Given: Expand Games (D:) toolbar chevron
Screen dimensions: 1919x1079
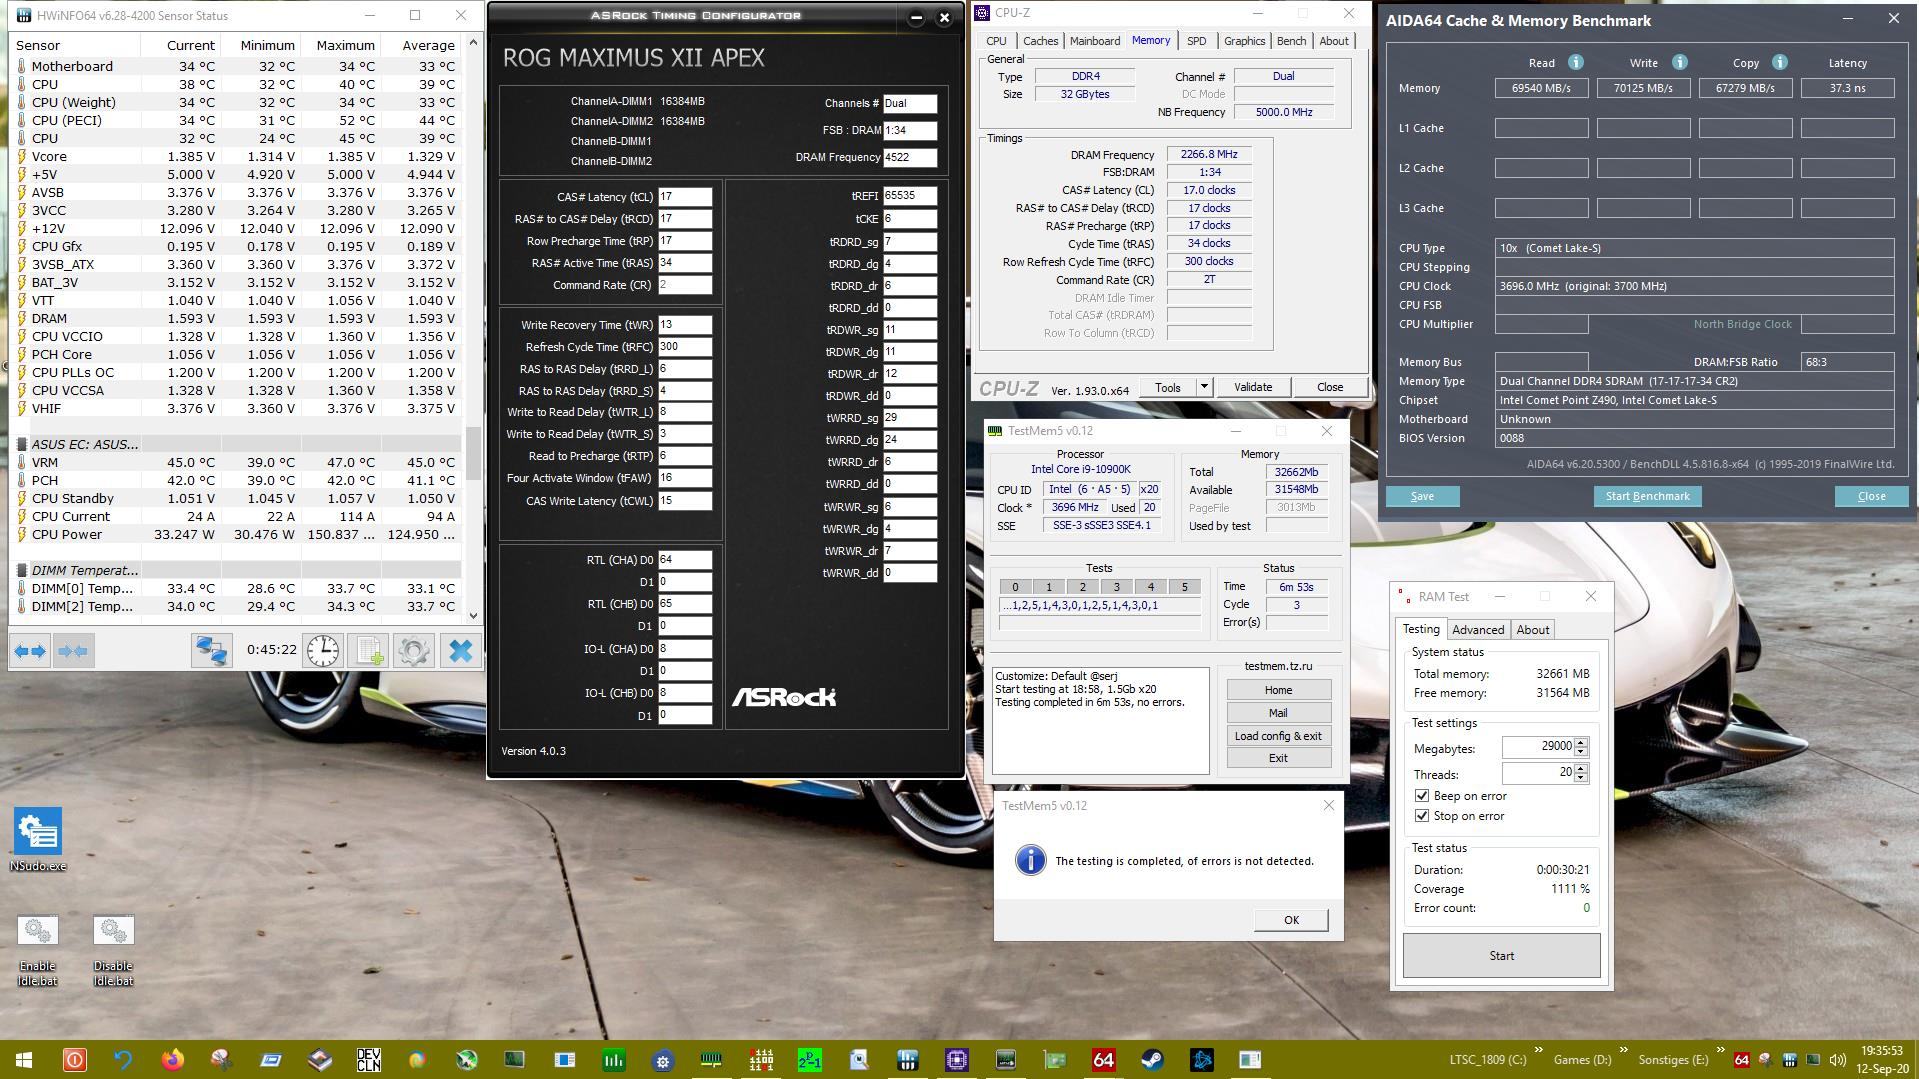Looking at the screenshot, I should click(1623, 1051).
